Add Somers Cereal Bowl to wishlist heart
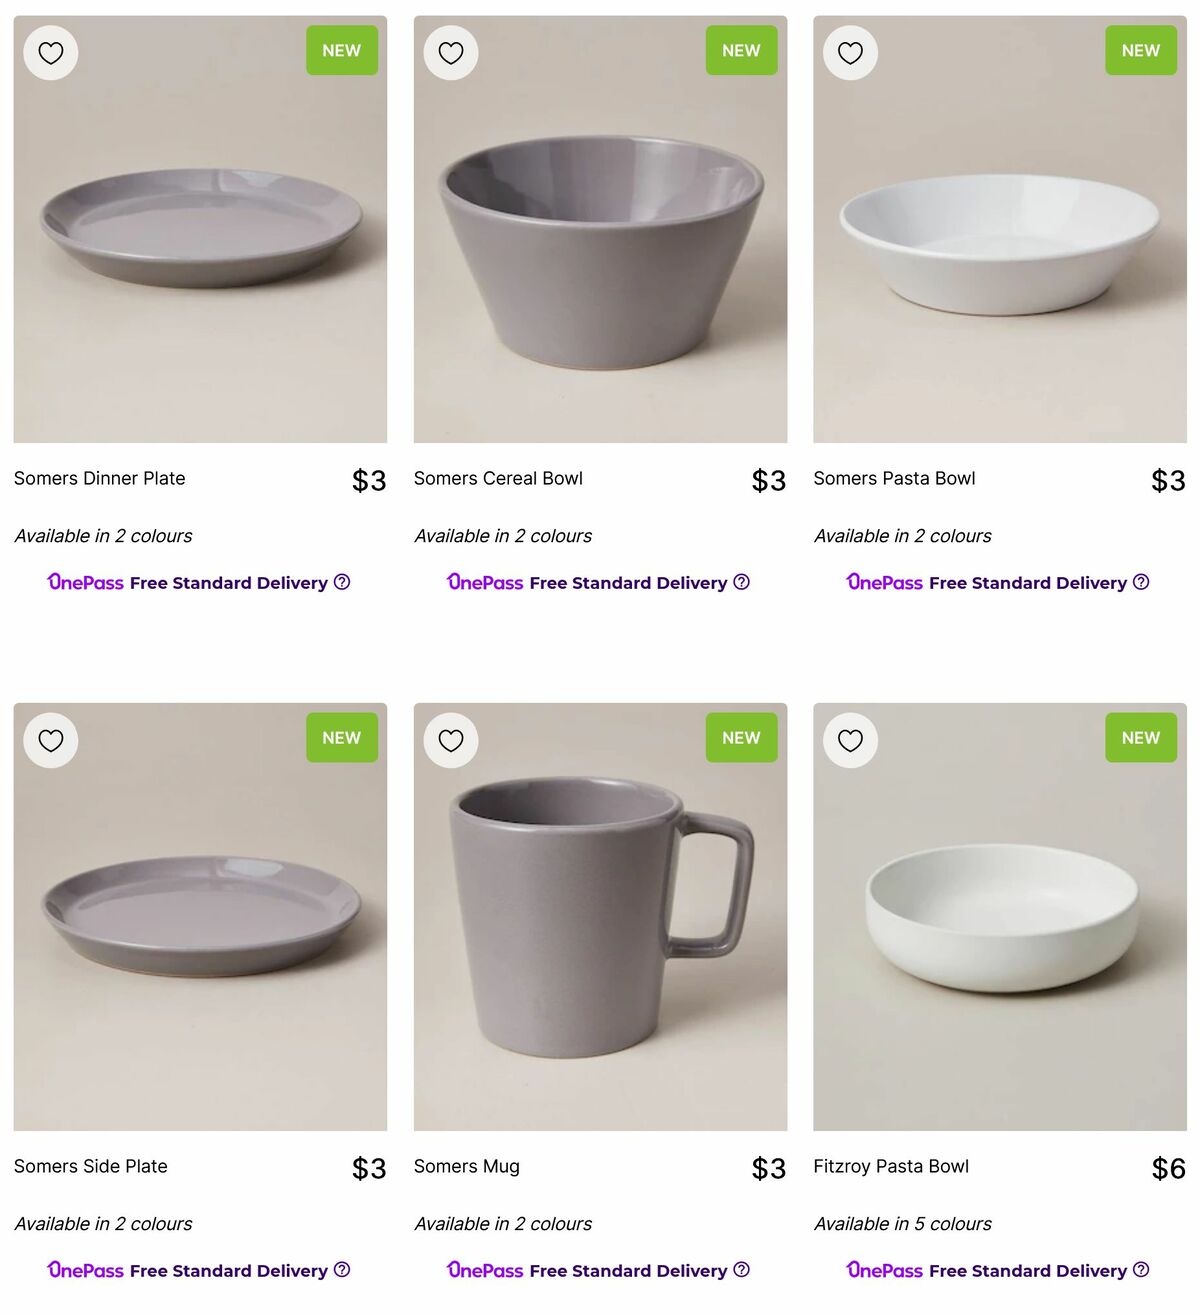Image resolution: width=1200 pixels, height=1315 pixels. [x=451, y=53]
